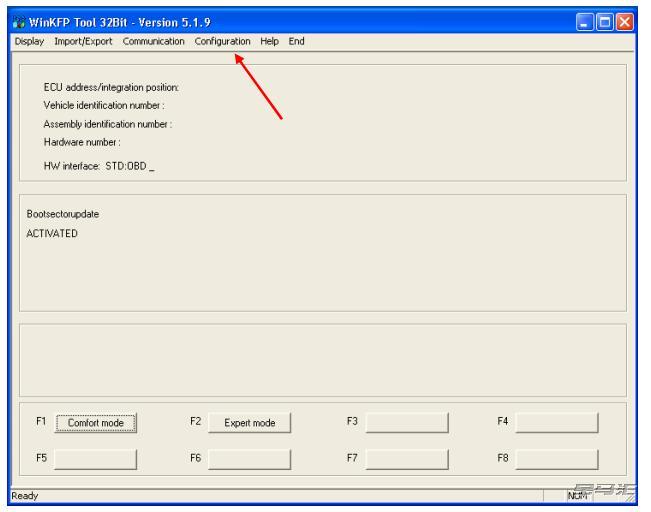Click the window title 'WinKFP Tool 32Bit - Version 5.1.9'
This screenshot has width=651, height=512.
(120, 22)
